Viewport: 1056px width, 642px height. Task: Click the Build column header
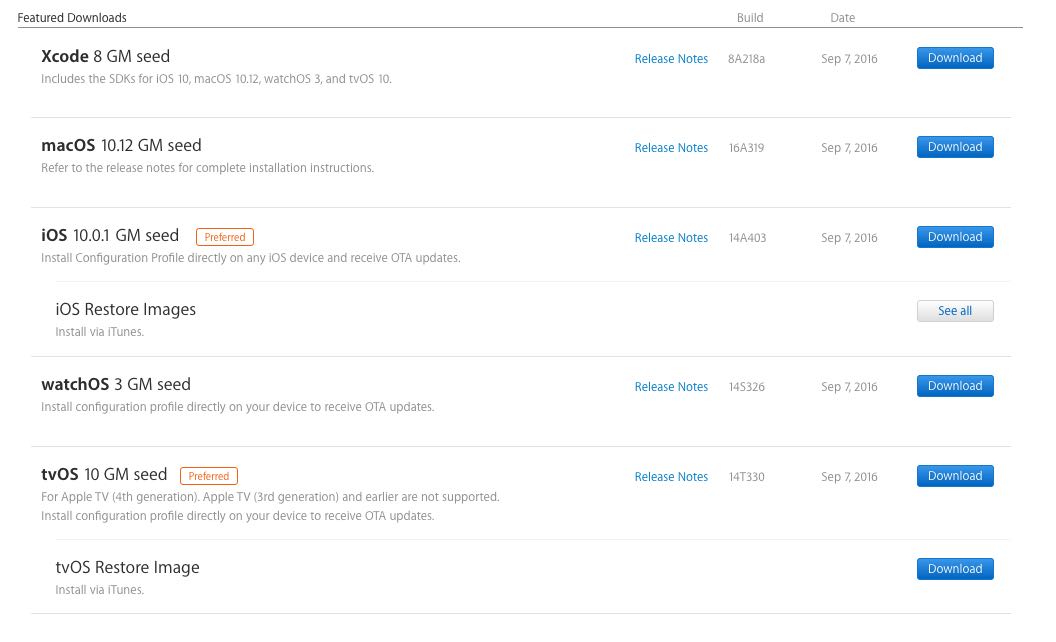tap(750, 18)
